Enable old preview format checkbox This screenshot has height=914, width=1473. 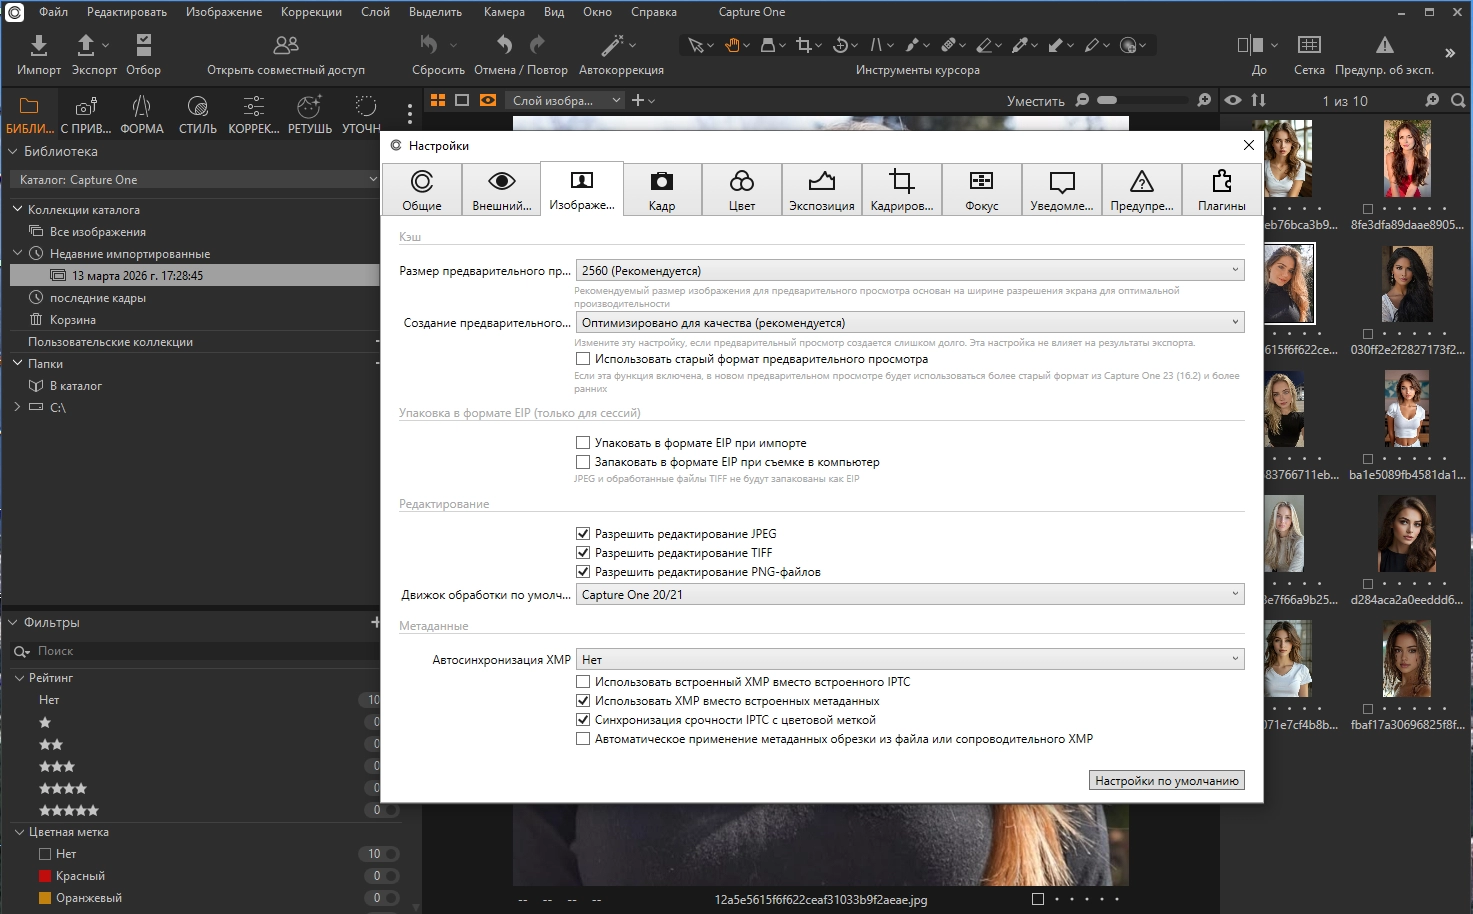pos(583,359)
